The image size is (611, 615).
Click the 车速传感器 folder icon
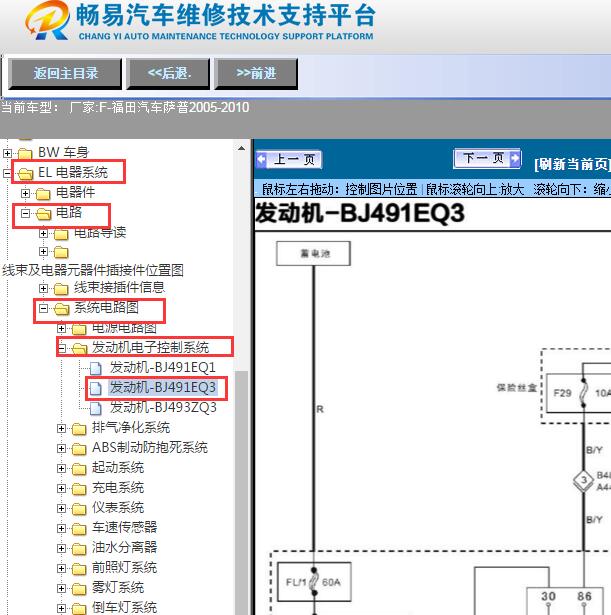tap(79, 529)
